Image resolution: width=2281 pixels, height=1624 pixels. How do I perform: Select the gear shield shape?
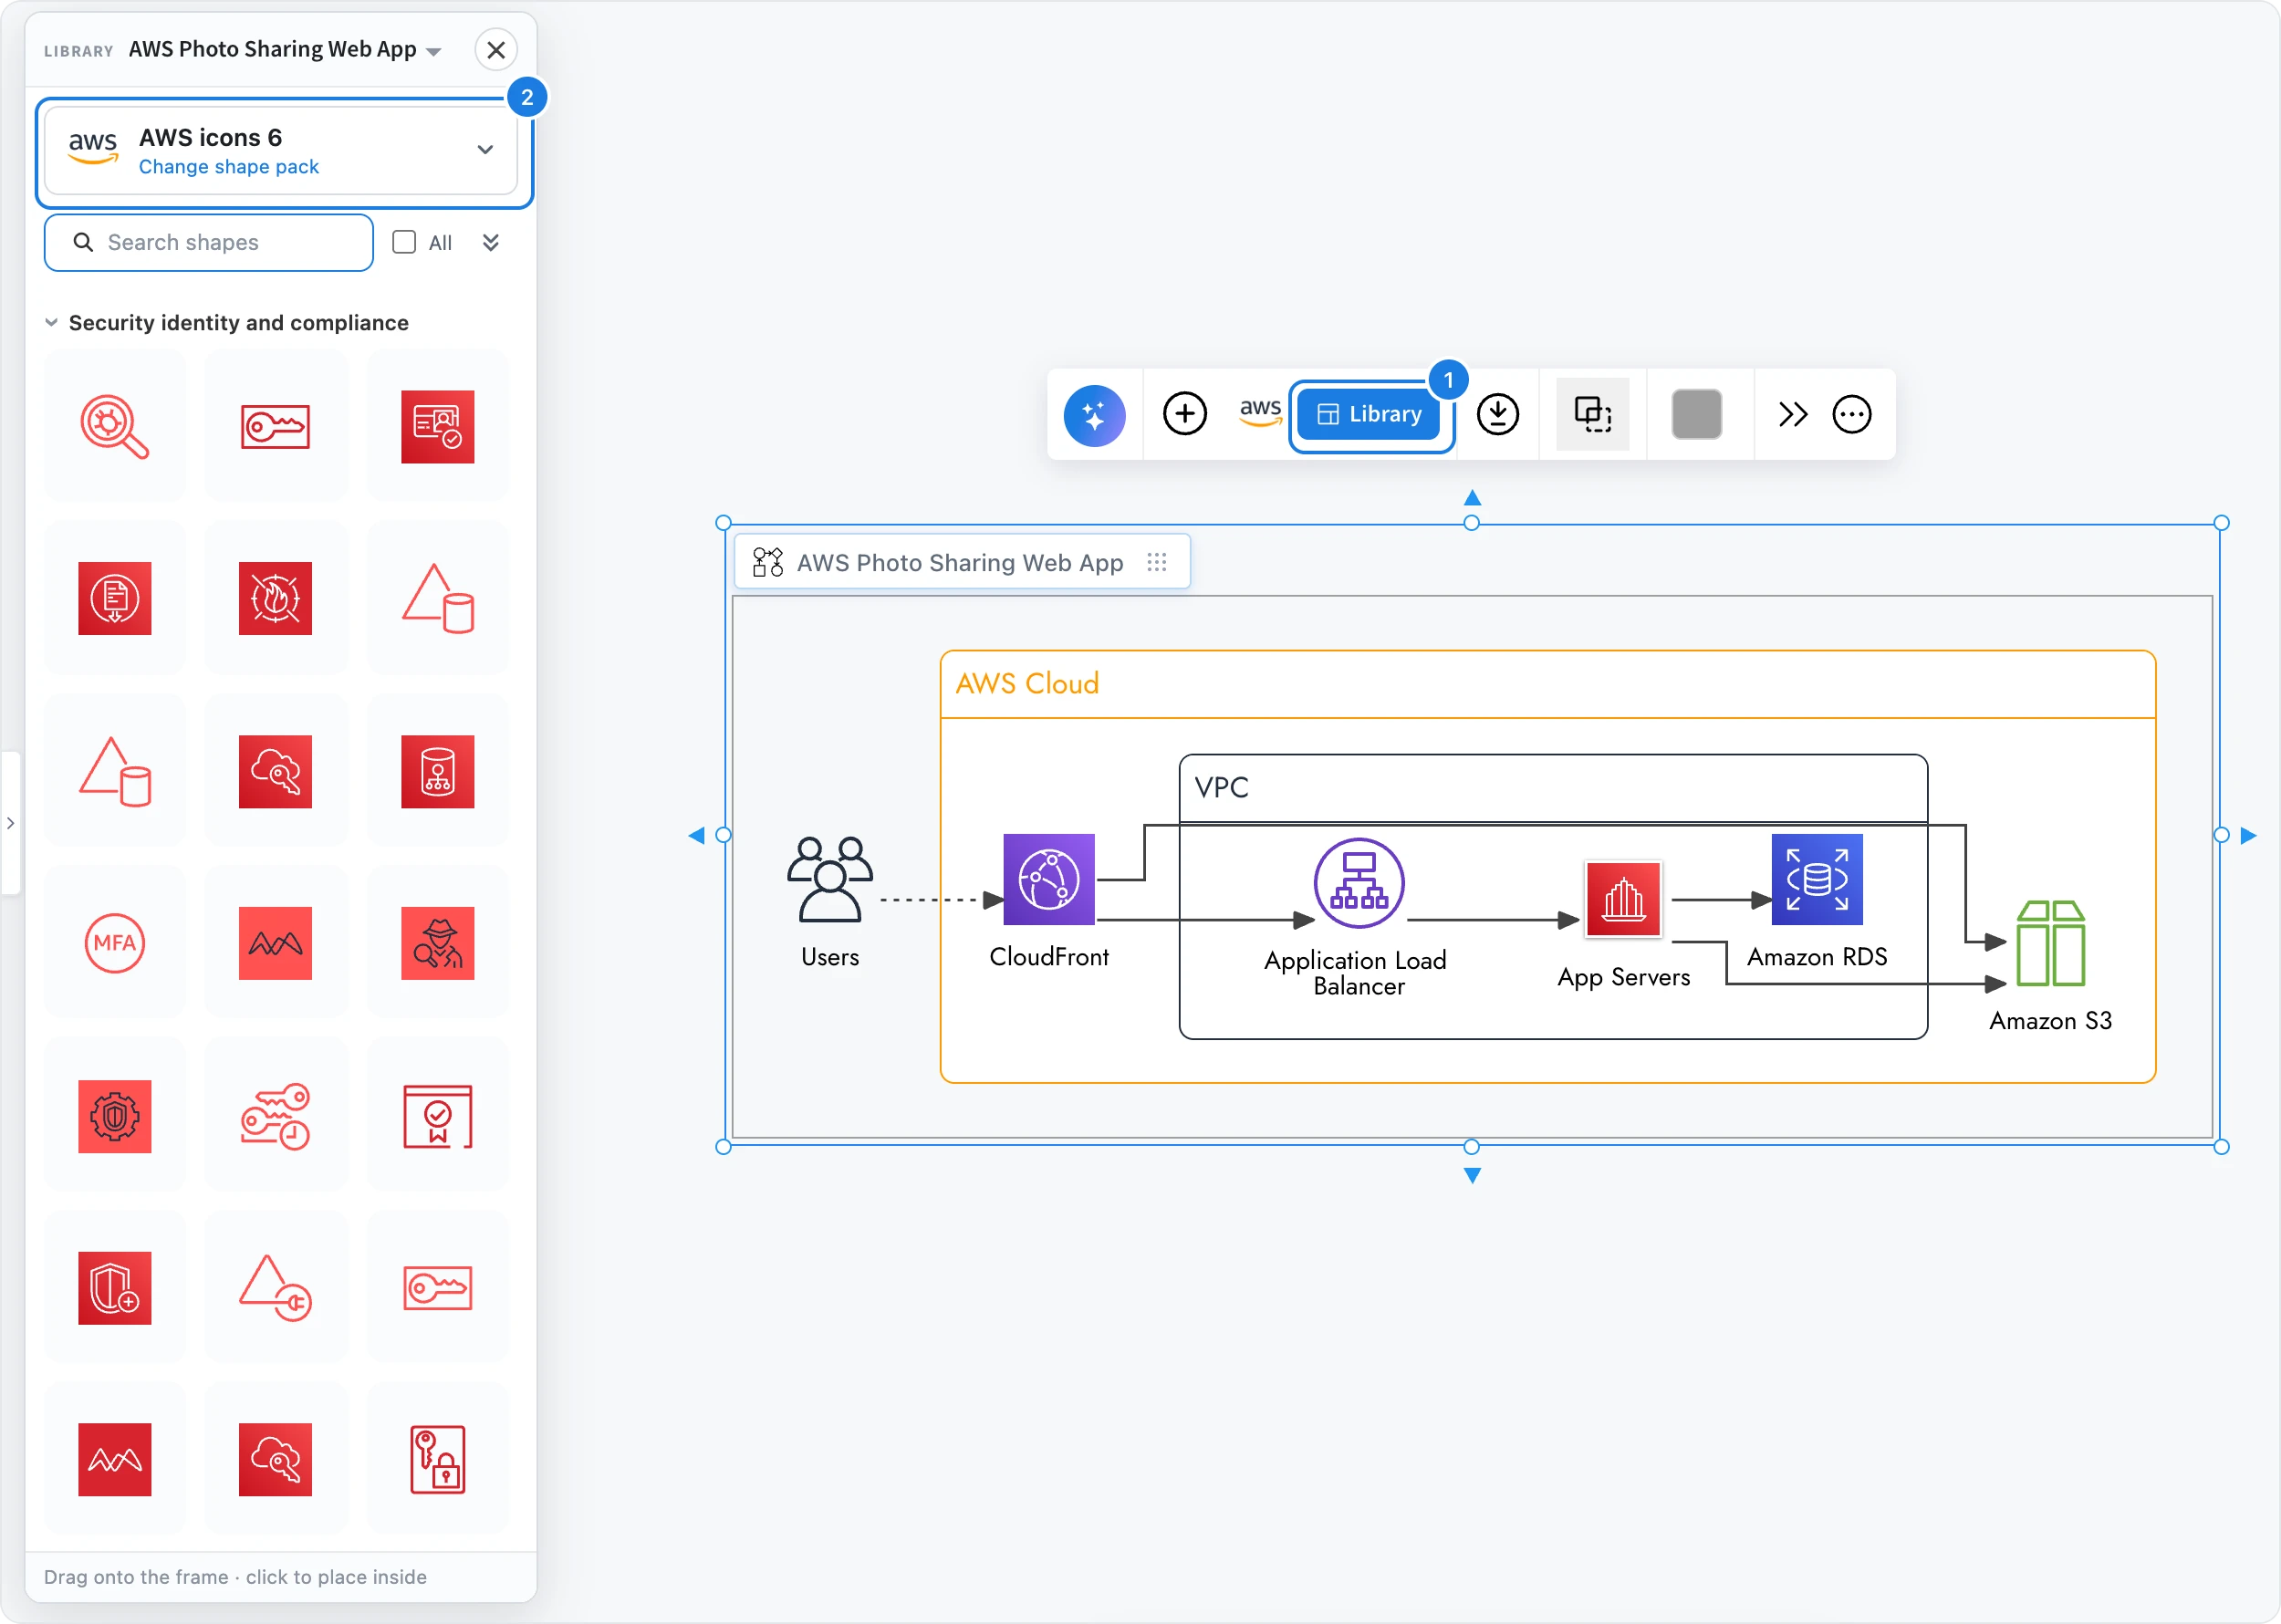(115, 1116)
